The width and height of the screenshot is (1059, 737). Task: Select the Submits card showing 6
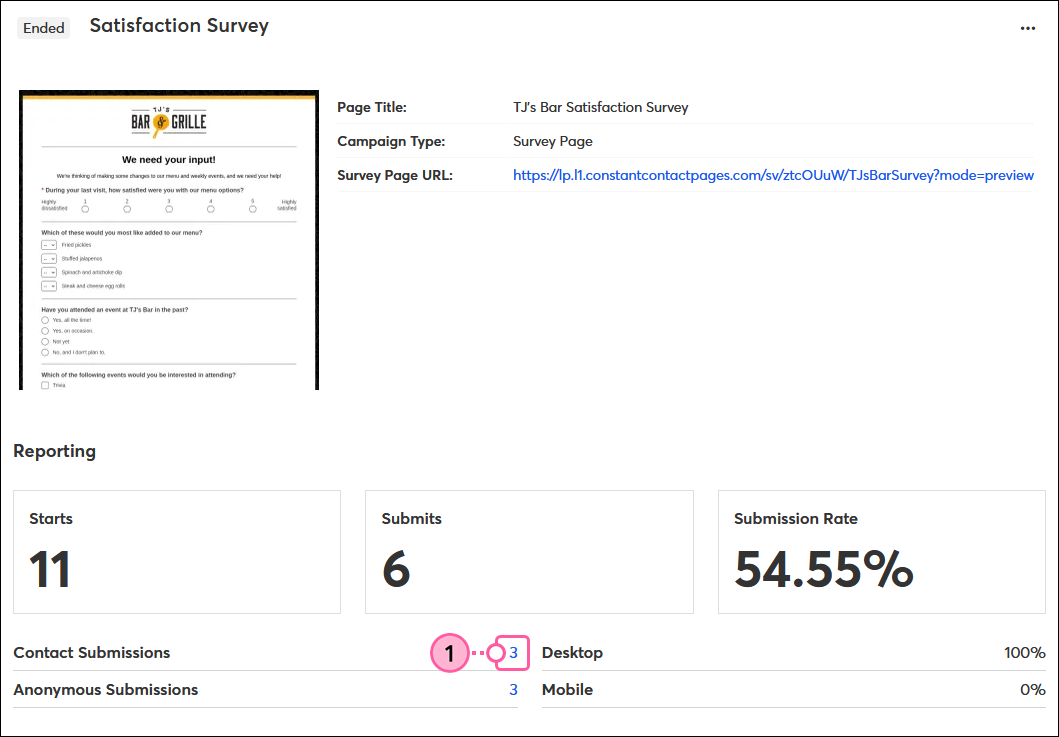coord(529,552)
